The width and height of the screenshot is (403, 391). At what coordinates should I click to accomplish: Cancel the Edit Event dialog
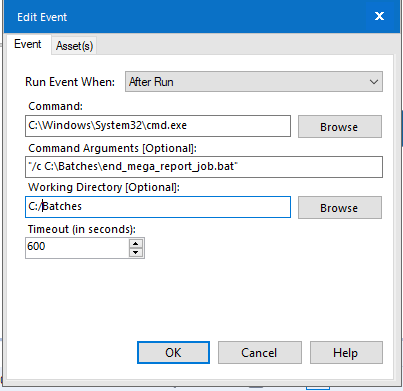[x=260, y=353]
